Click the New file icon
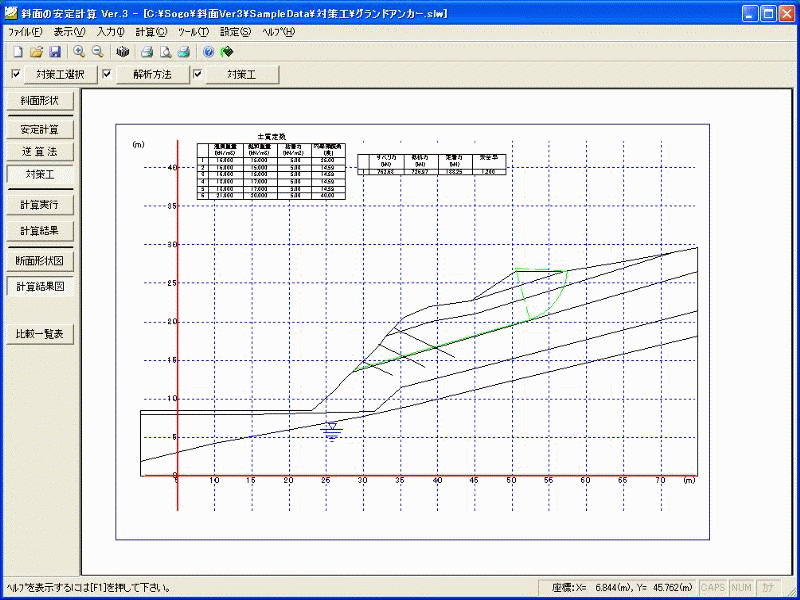 coord(17,51)
